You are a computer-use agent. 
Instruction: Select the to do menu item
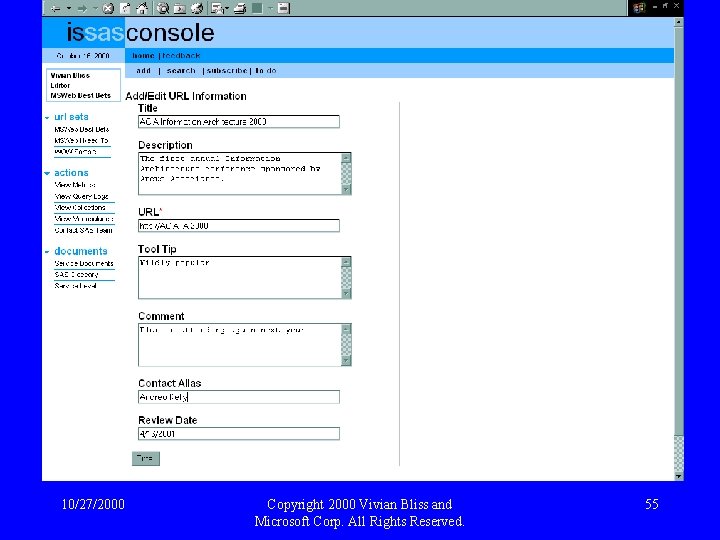pos(266,71)
